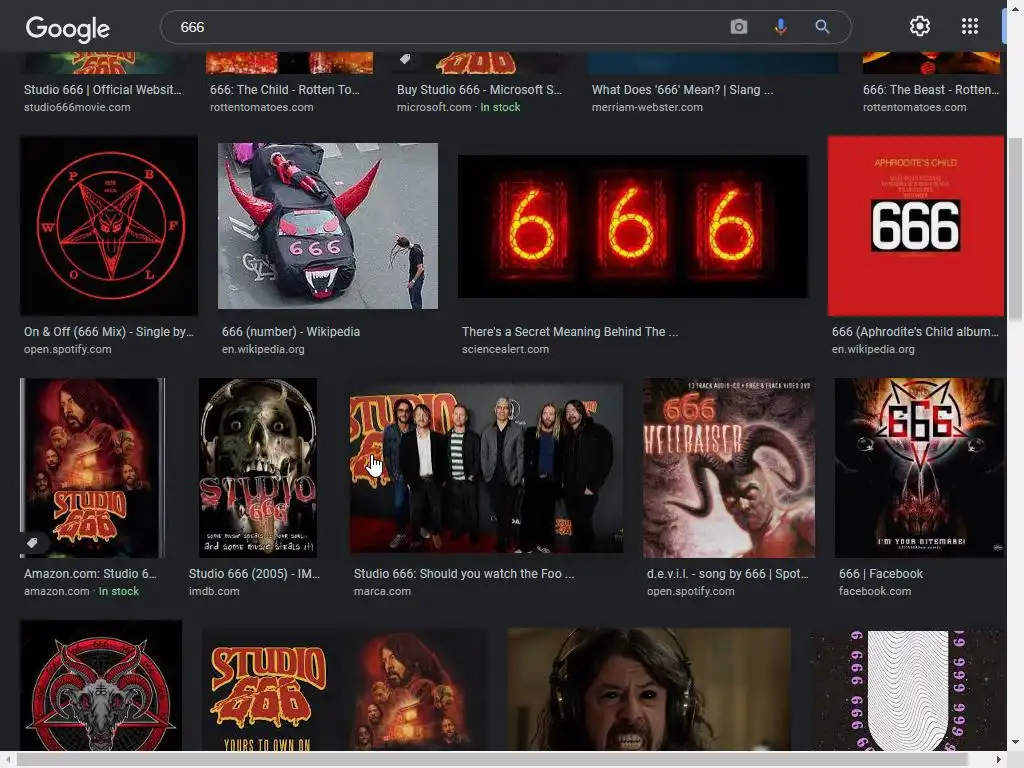Start voice search with microphone icon
The height and width of the screenshot is (768, 1024).
click(780, 27)
